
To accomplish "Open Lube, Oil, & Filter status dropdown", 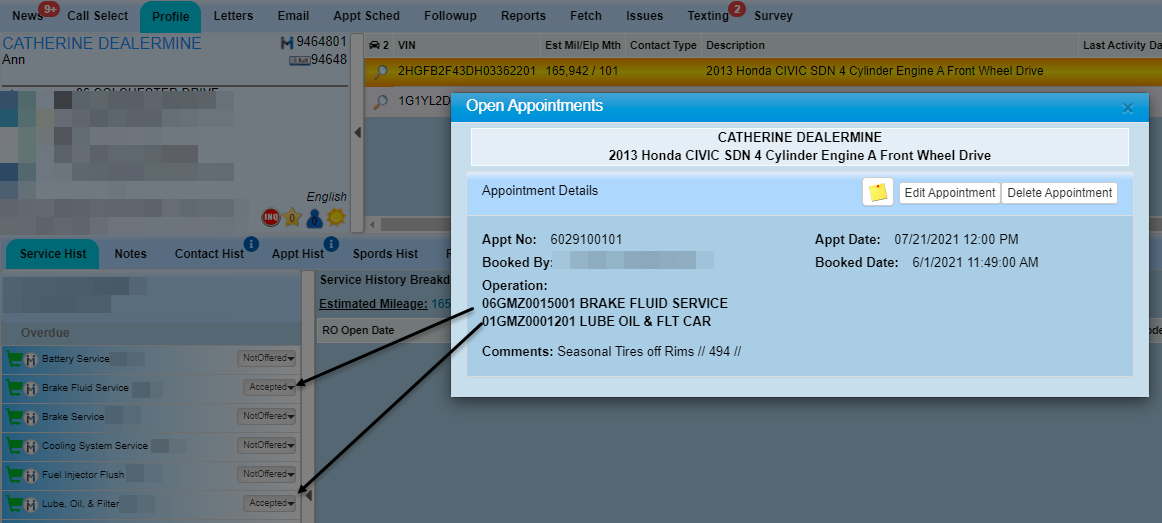I will [271, 504].
